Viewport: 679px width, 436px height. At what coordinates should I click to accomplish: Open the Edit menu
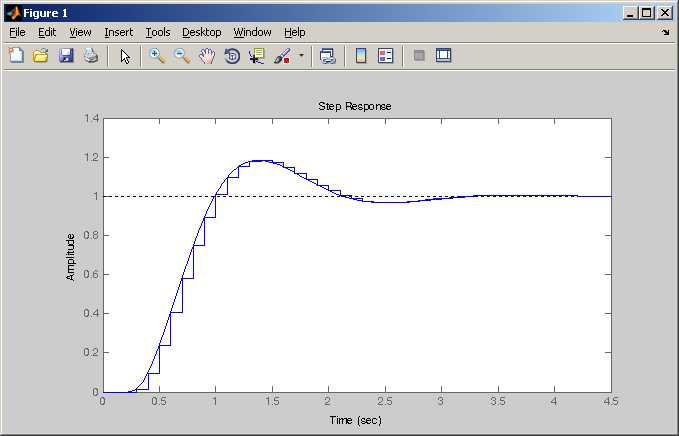click(x=47, y=32)
